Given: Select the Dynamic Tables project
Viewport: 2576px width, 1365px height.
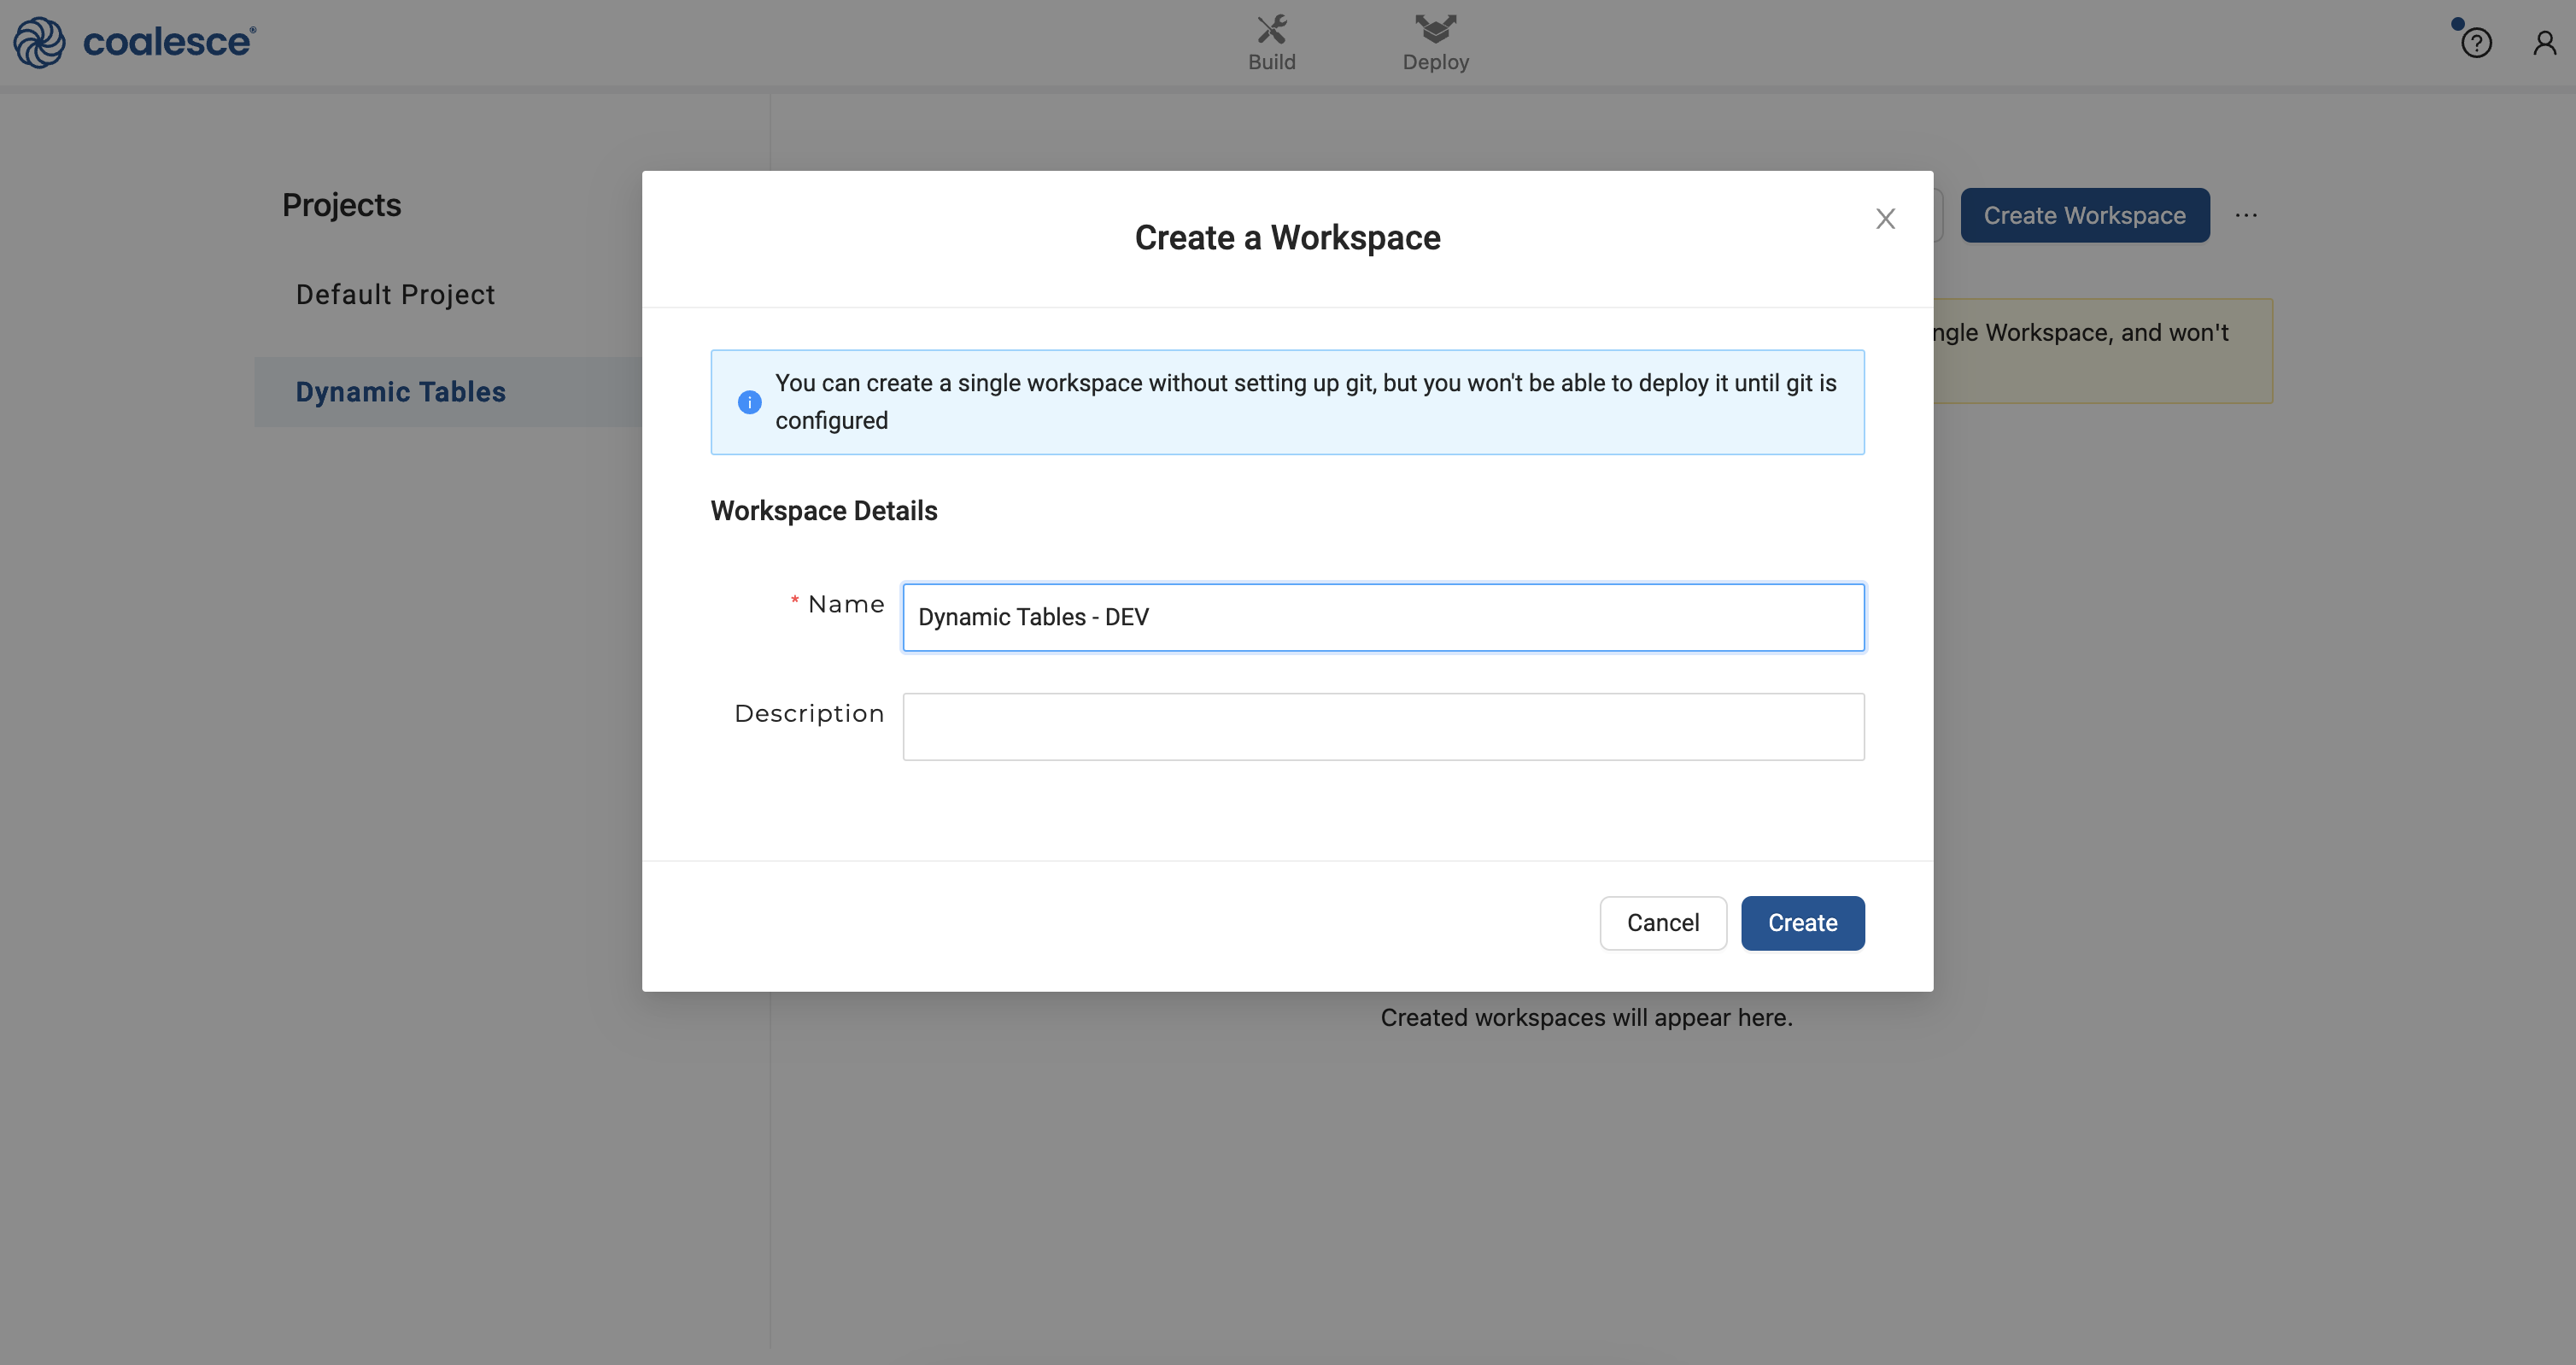Looking at the screenshot, I should click(x=400, y=392).
